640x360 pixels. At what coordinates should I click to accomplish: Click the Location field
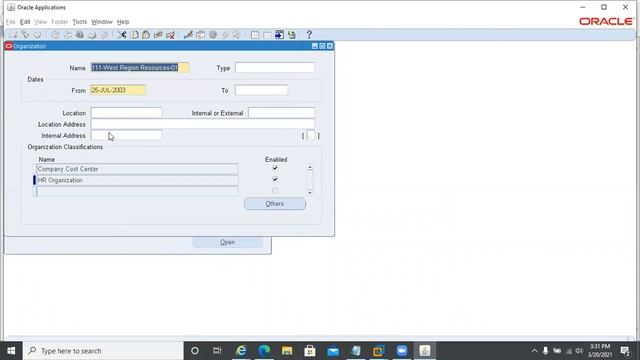pyautogui.click(x=126, y=113)
